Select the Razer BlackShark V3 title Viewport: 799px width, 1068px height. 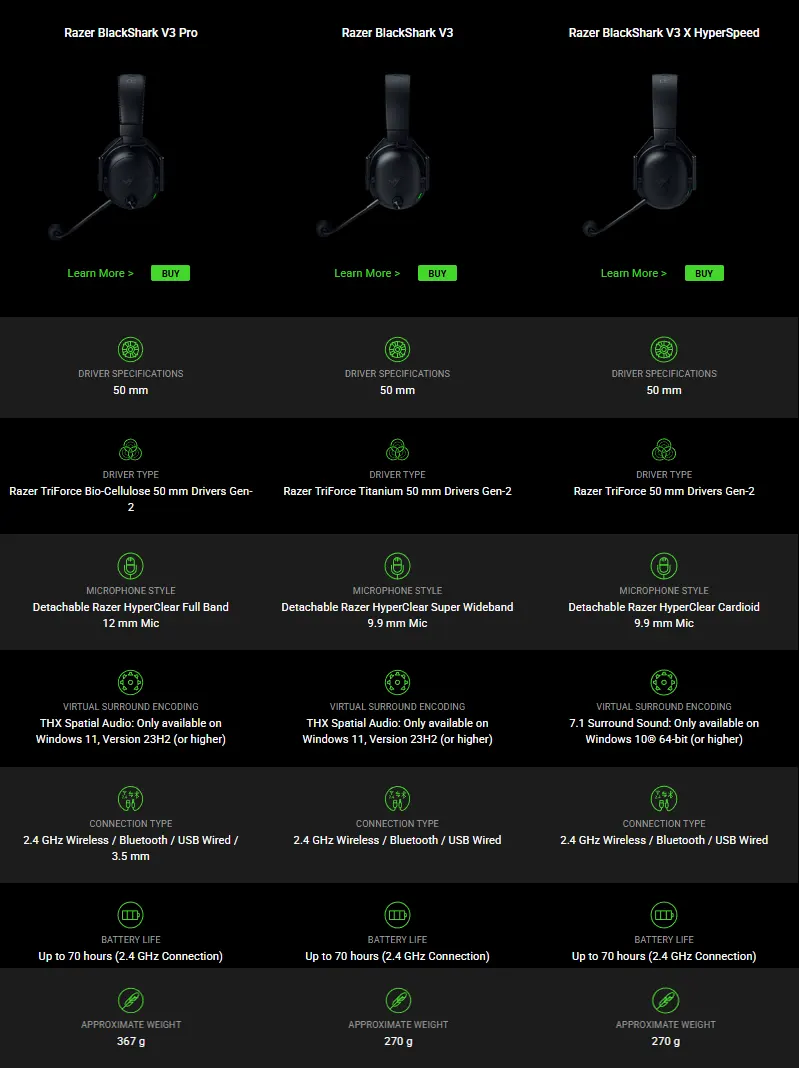click(x=397, y=33)
